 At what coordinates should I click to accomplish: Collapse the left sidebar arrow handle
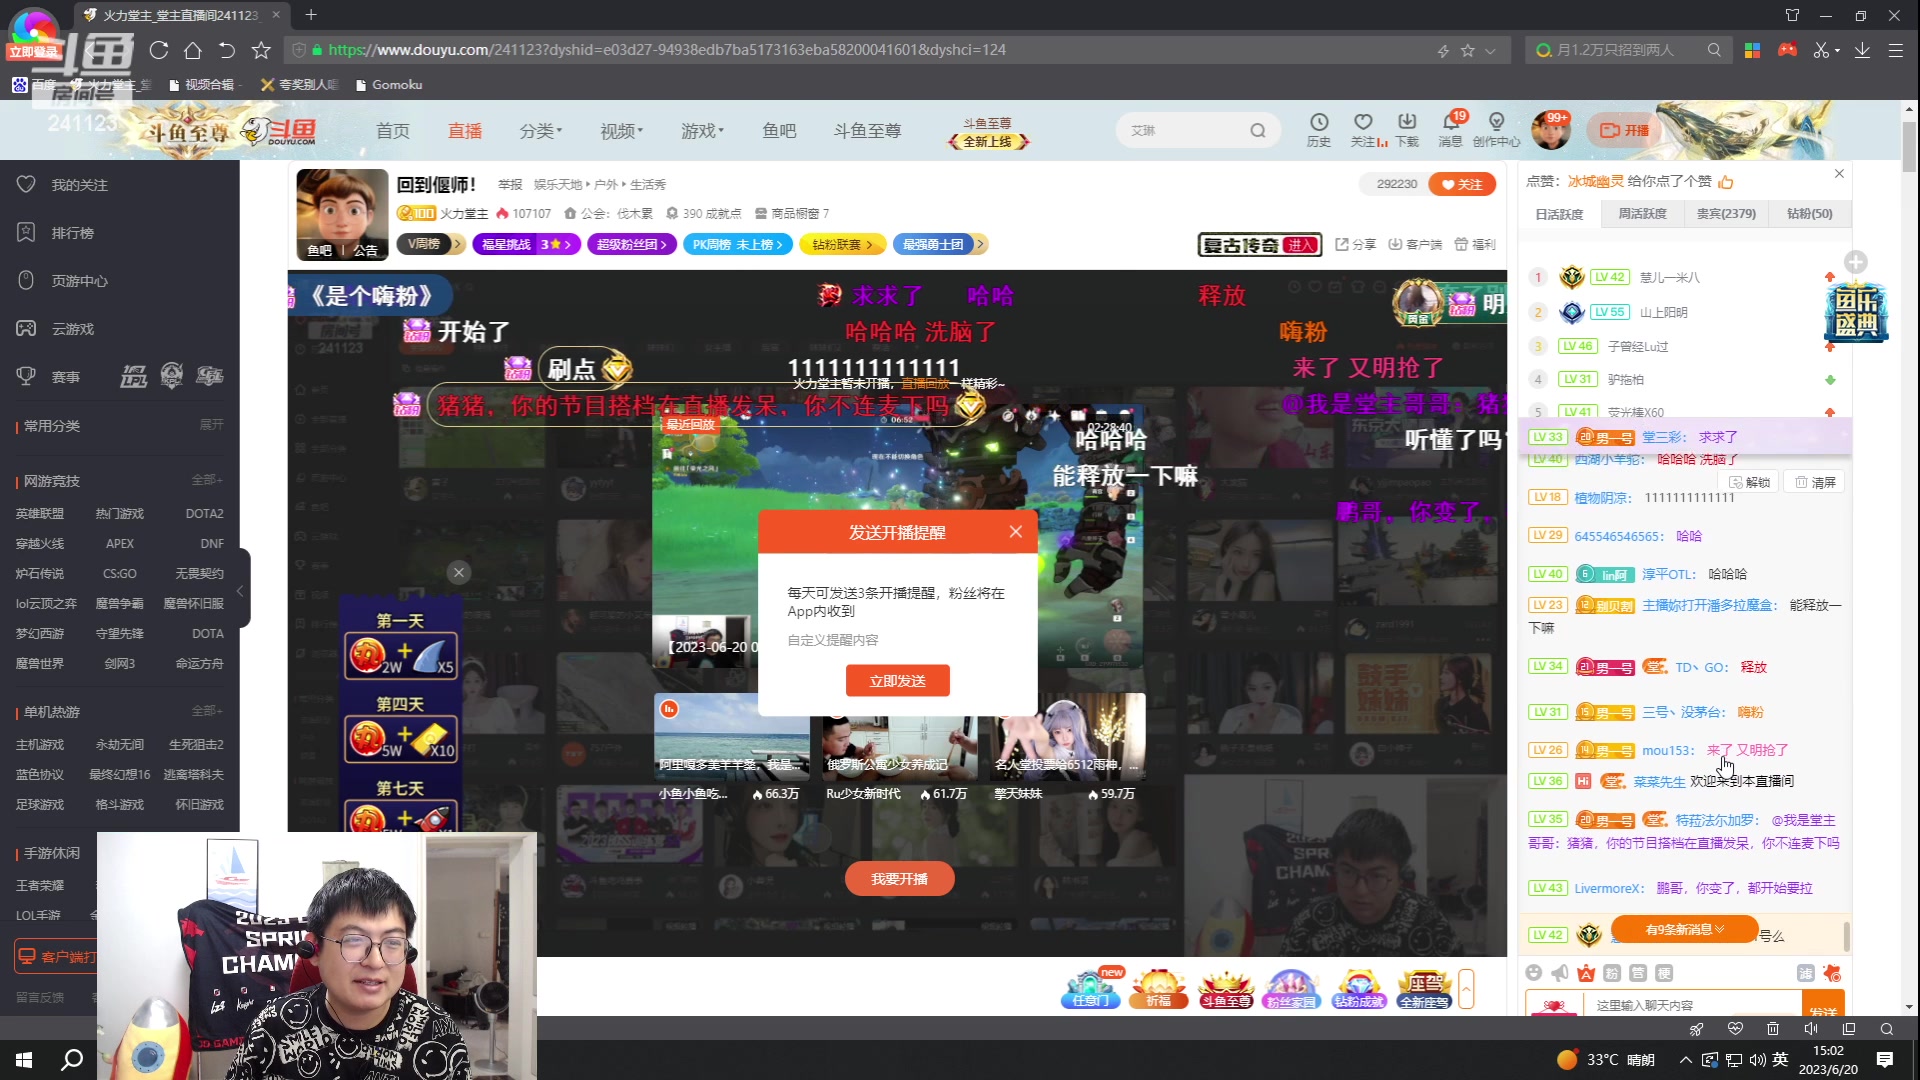point(241,590)
